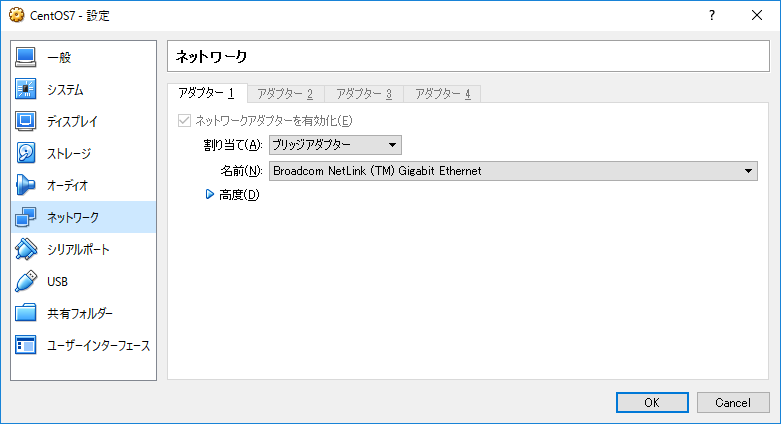Screen dimensions: 781x424
Task: Click the Cancel button
Action: [733, 403]
